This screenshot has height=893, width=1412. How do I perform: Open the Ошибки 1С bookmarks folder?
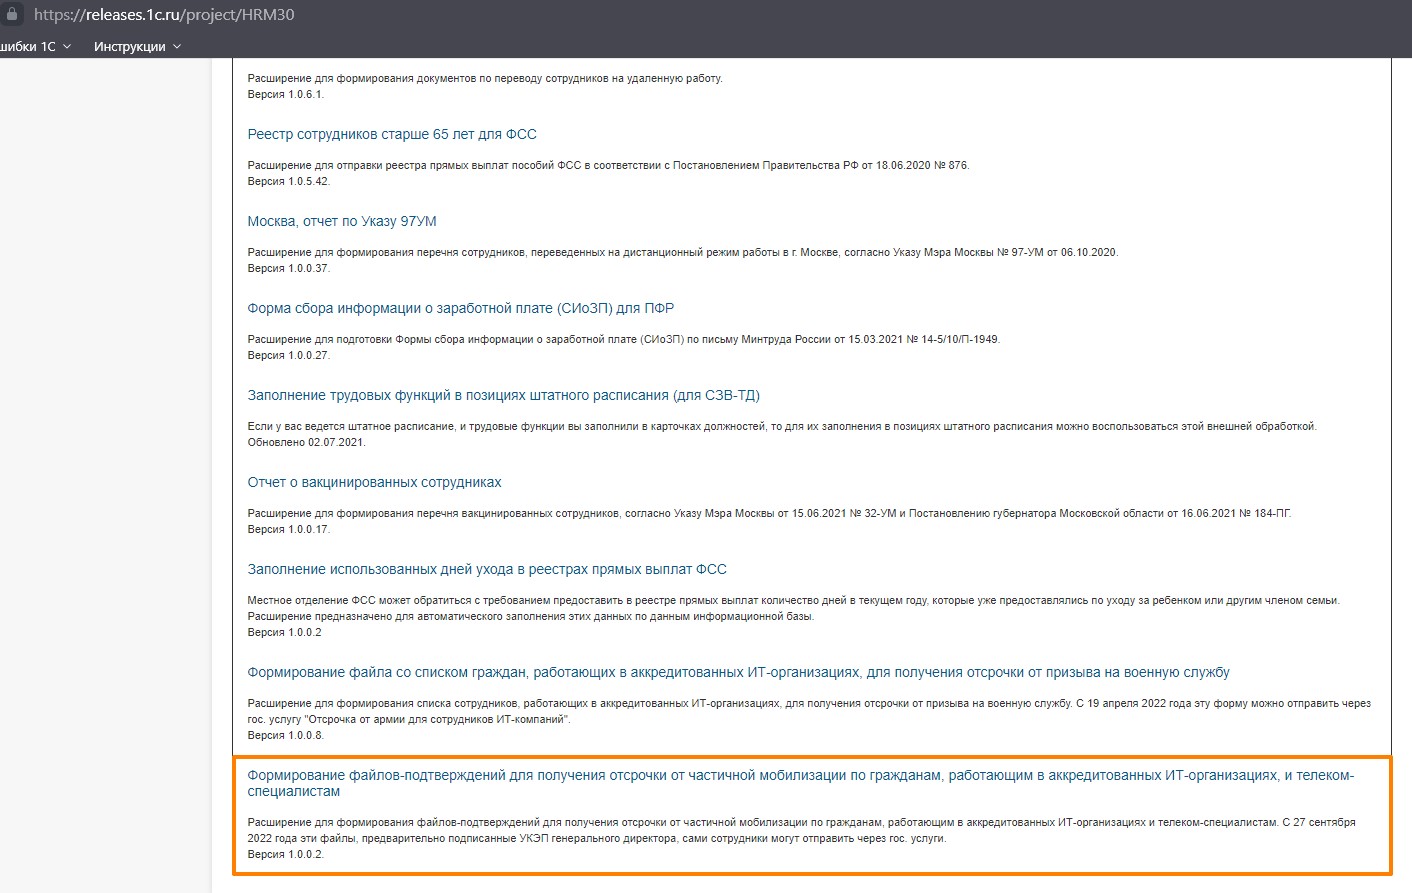tap(35, 46)
